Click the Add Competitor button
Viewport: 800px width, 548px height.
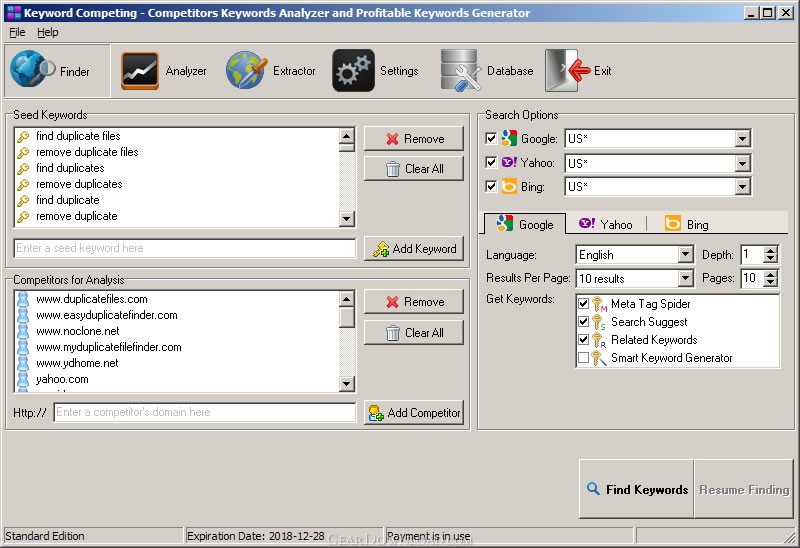tap(414, 412)
